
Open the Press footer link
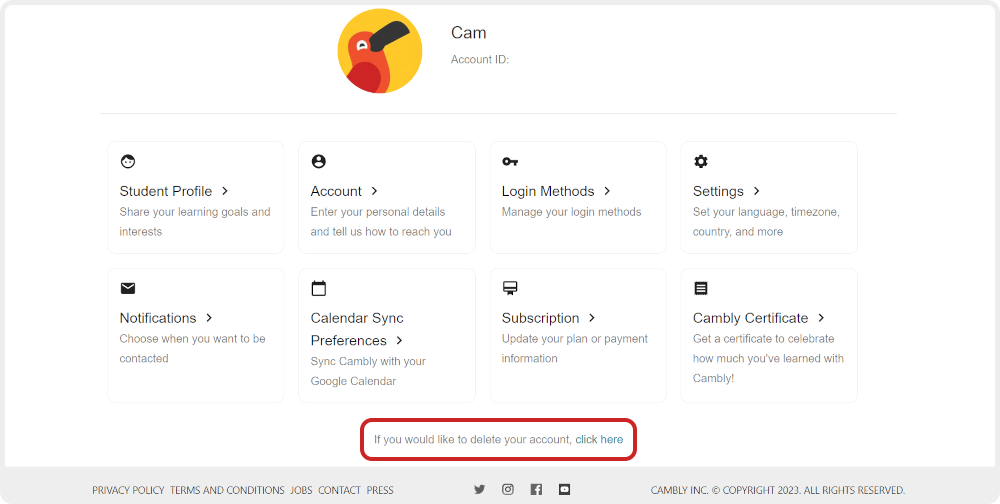click(380, 491)
